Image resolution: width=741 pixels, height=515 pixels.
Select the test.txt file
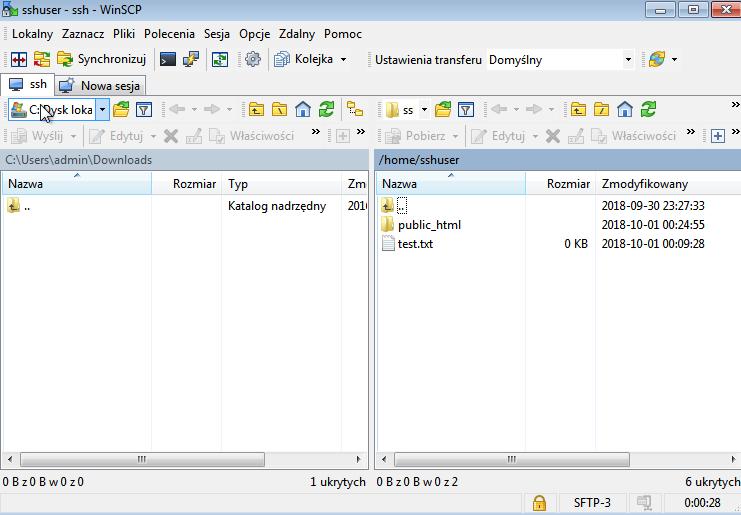[415, 244]
